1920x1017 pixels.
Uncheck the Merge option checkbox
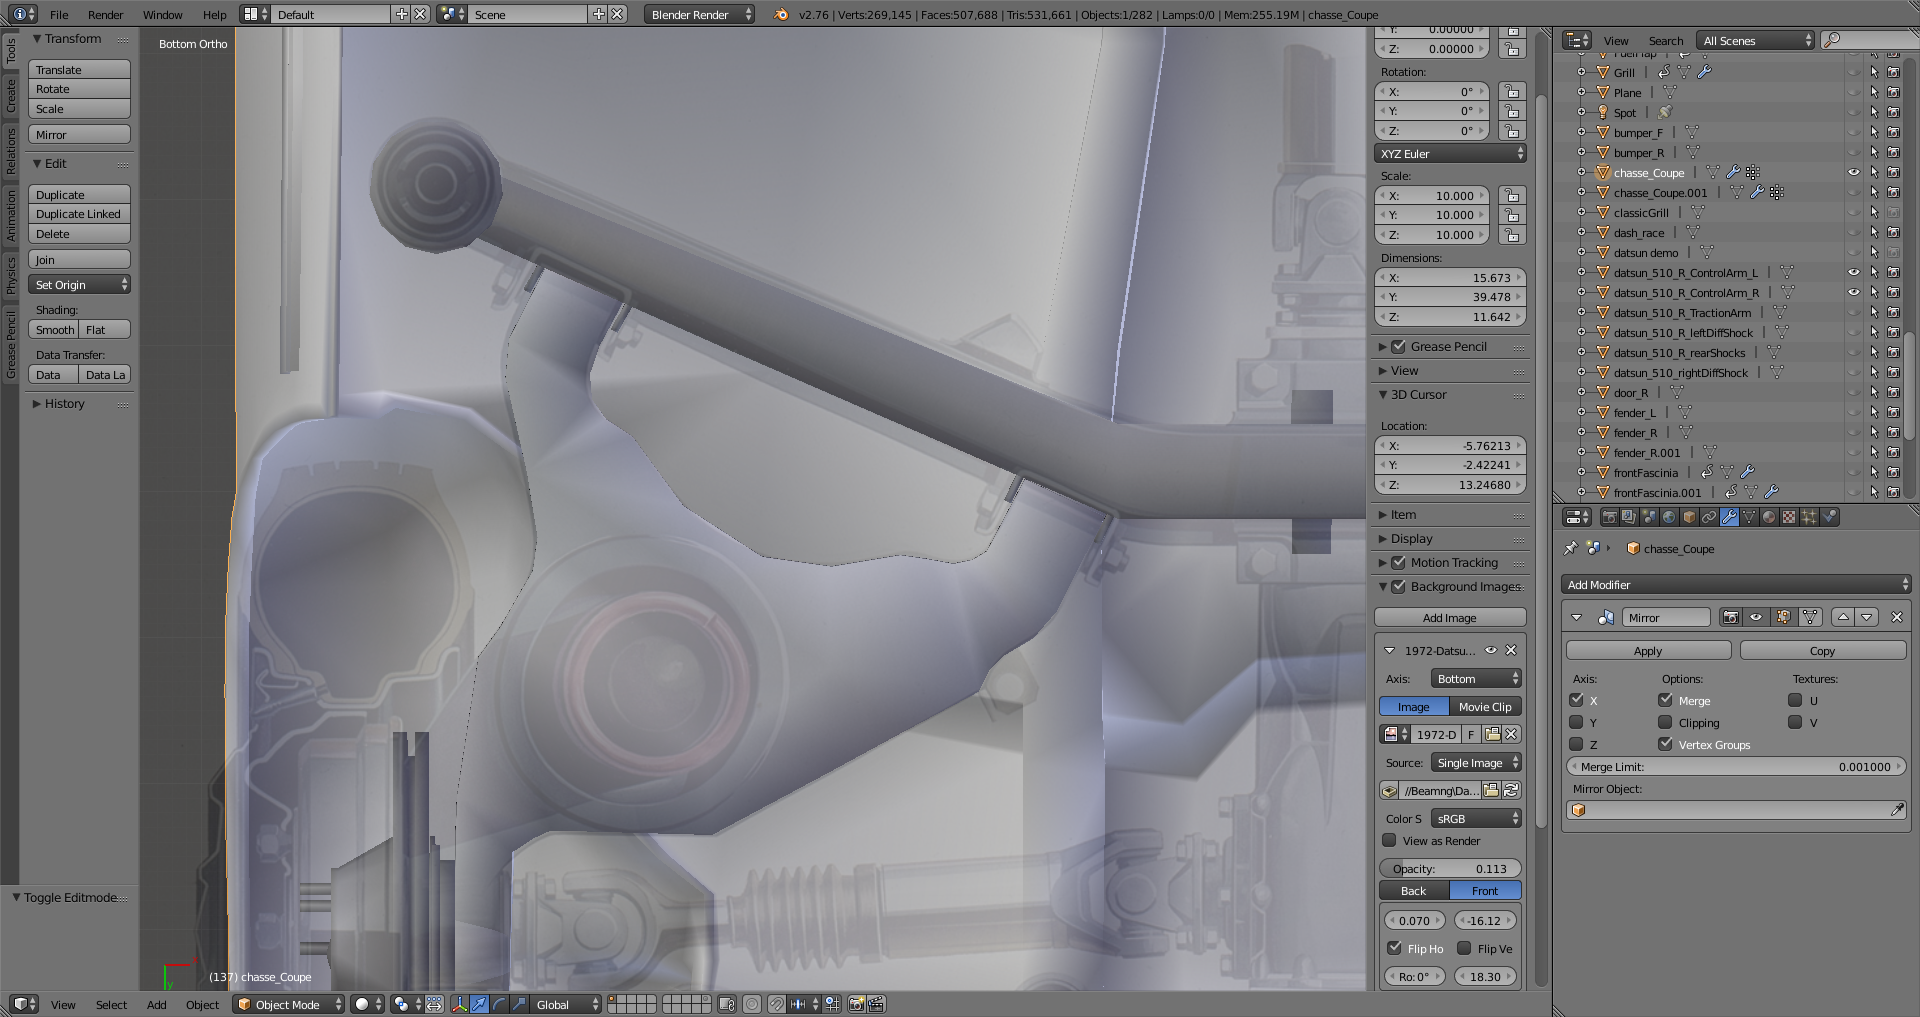coord(1665,700)
